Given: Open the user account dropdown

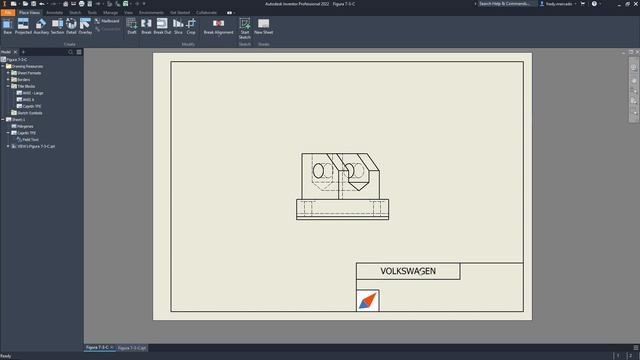Looking at the screenshot, I should click(558, 4).
